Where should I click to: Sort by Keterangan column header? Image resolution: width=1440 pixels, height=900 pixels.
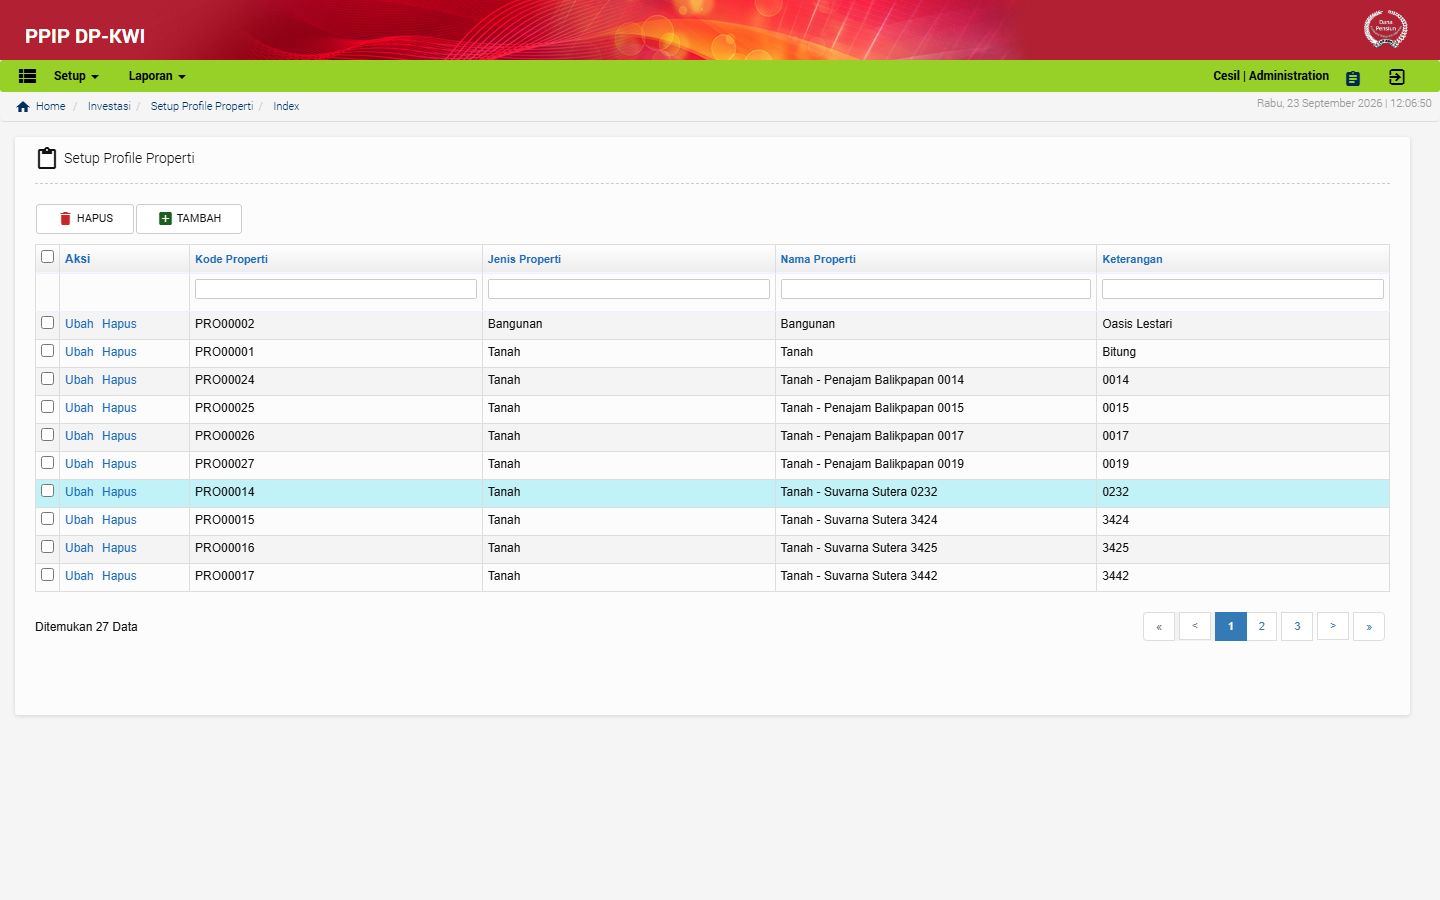tap(1132, 259)
